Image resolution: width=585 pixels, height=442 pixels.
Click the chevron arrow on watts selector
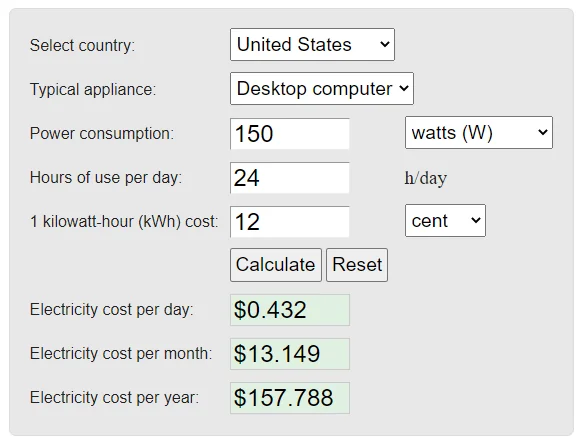pyautogui.click(x=543, y=132)
